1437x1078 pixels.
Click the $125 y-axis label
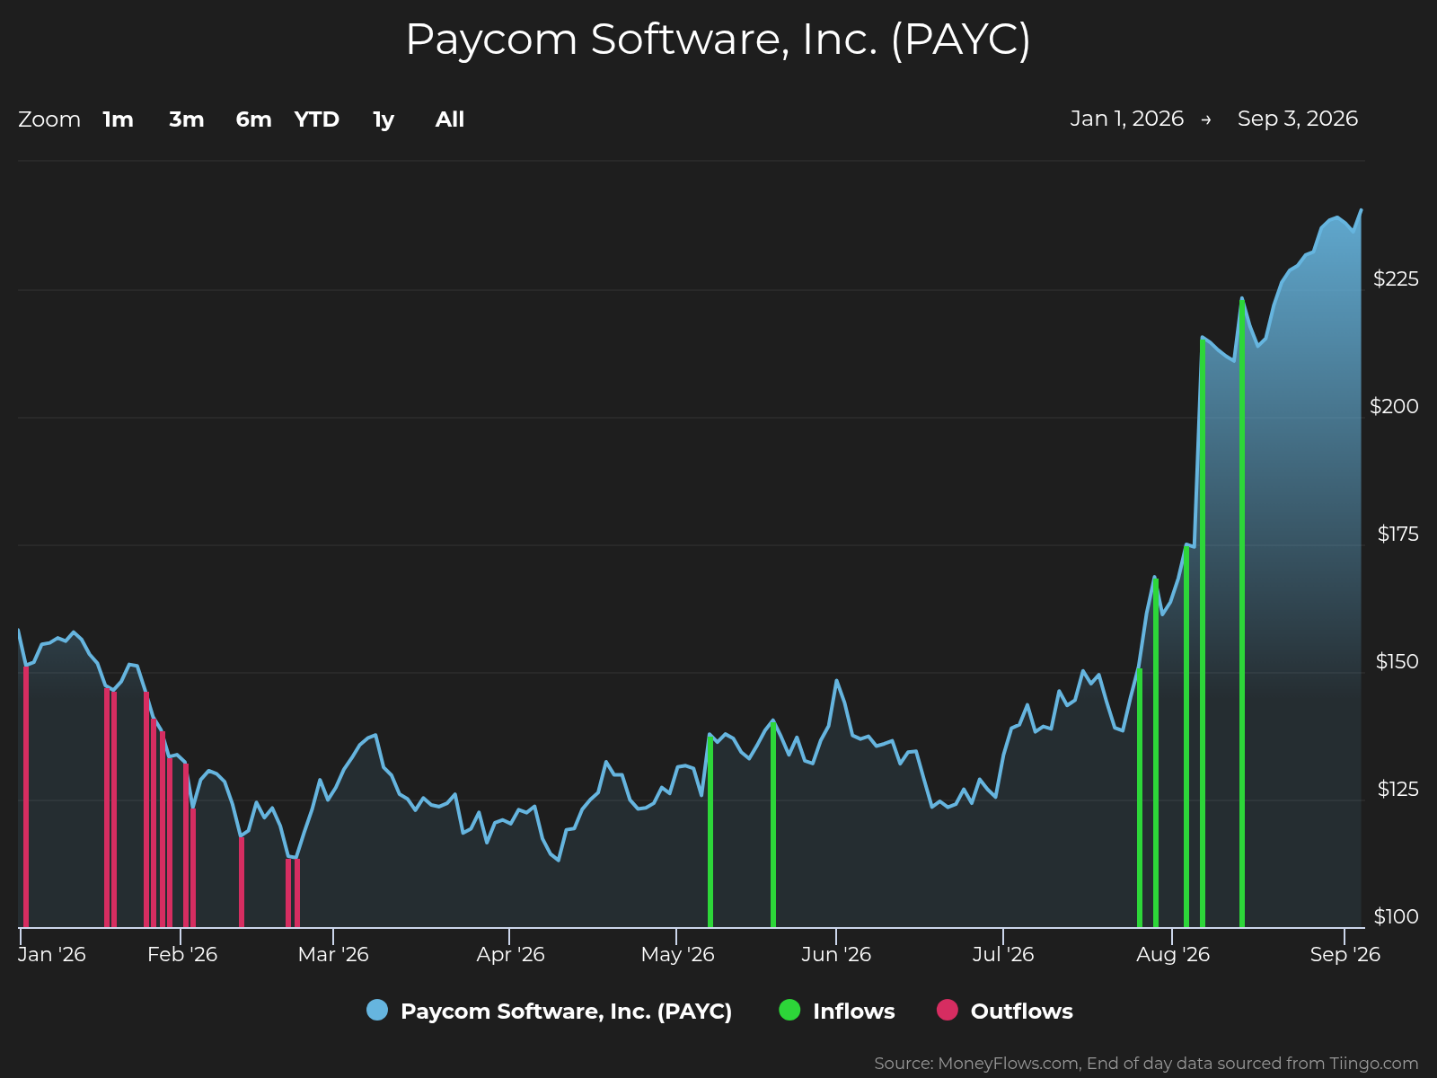click(x=1398, y=789)
